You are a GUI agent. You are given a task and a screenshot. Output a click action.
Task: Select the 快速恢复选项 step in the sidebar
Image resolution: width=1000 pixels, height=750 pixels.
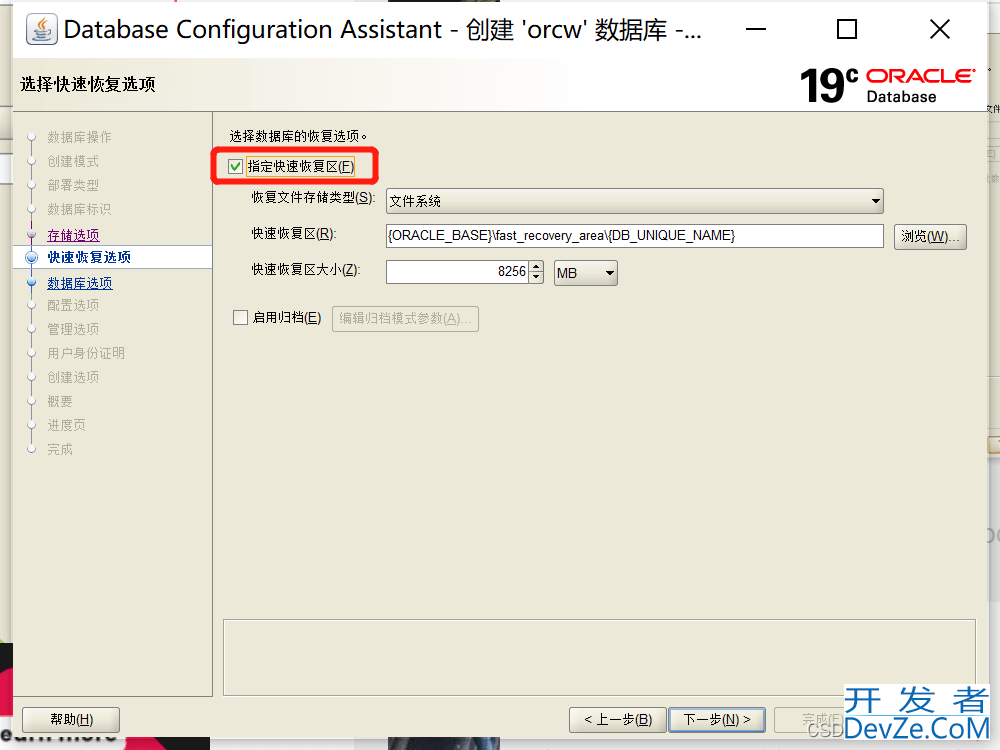[89, 257]
